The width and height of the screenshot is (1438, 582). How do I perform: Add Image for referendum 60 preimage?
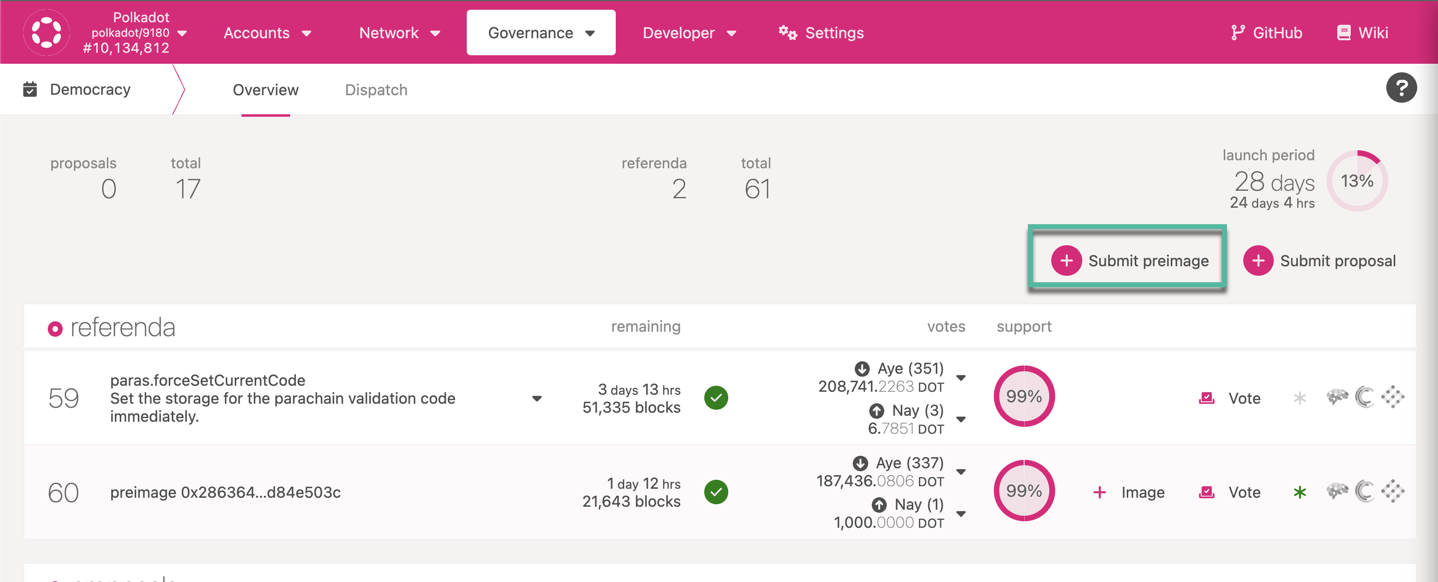tap(1129, 492)
